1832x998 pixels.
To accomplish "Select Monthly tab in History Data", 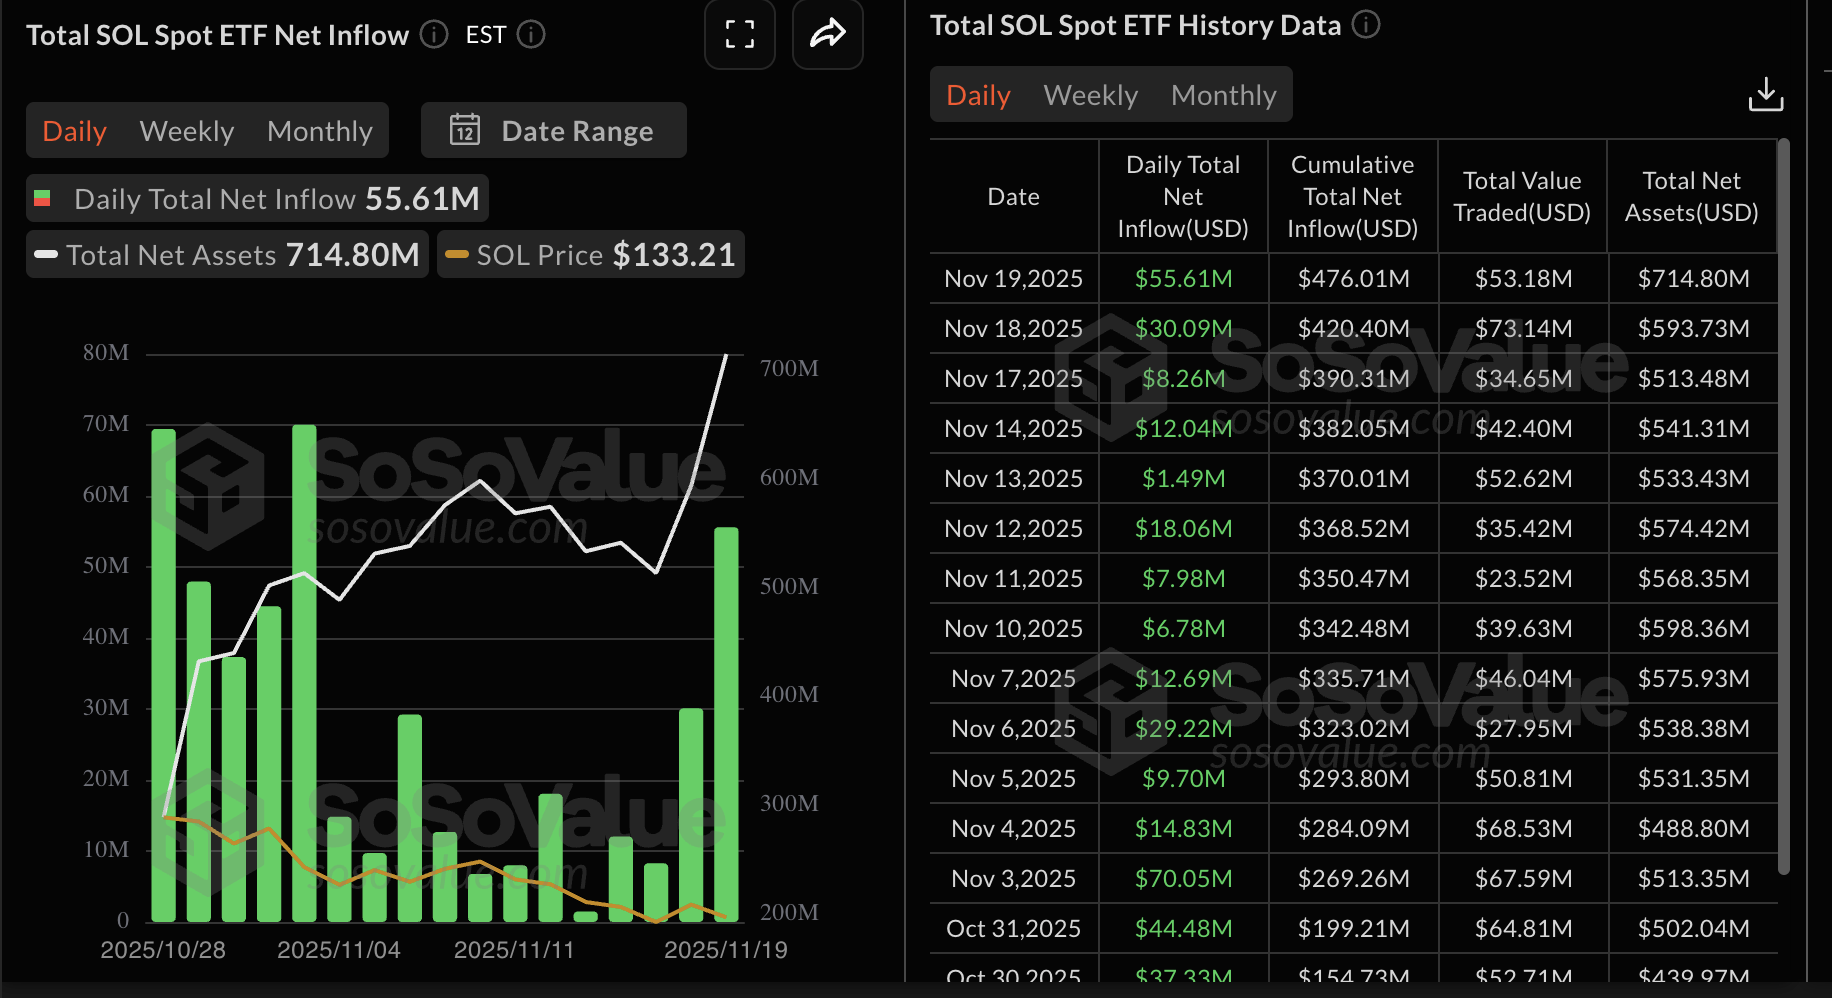I will 1223,95.
